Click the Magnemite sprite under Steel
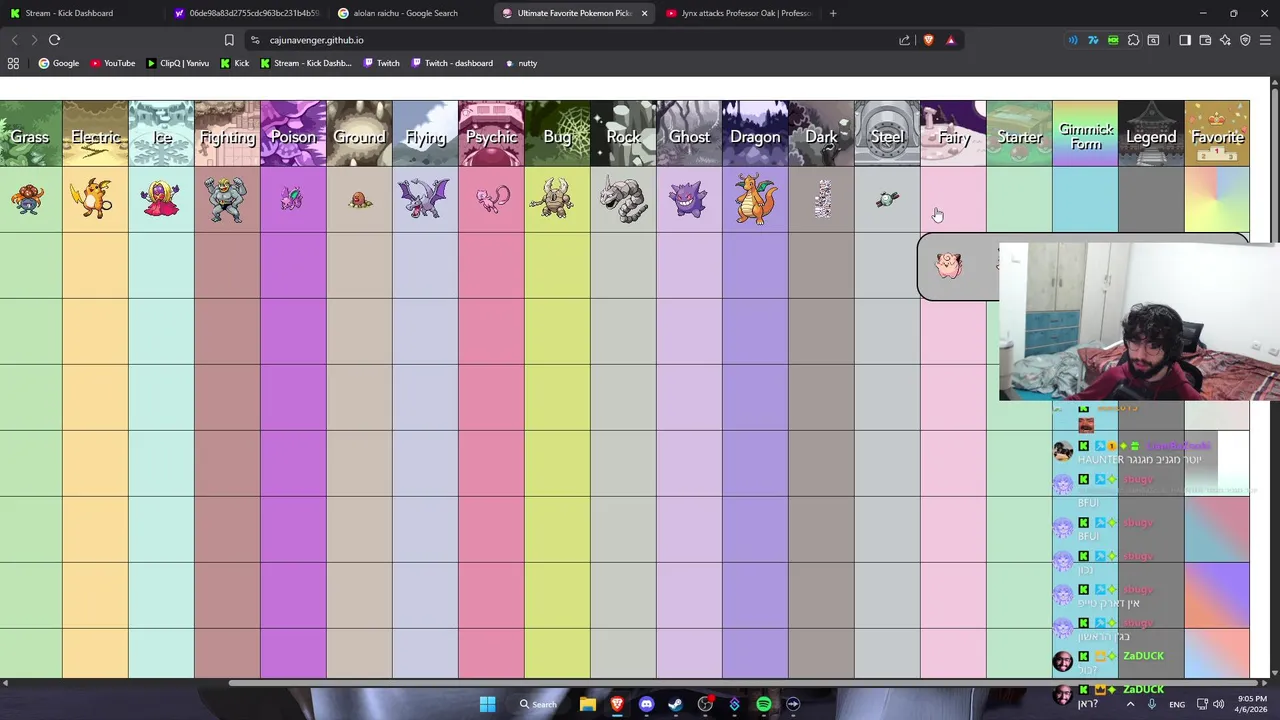 (x=887, y=199)
